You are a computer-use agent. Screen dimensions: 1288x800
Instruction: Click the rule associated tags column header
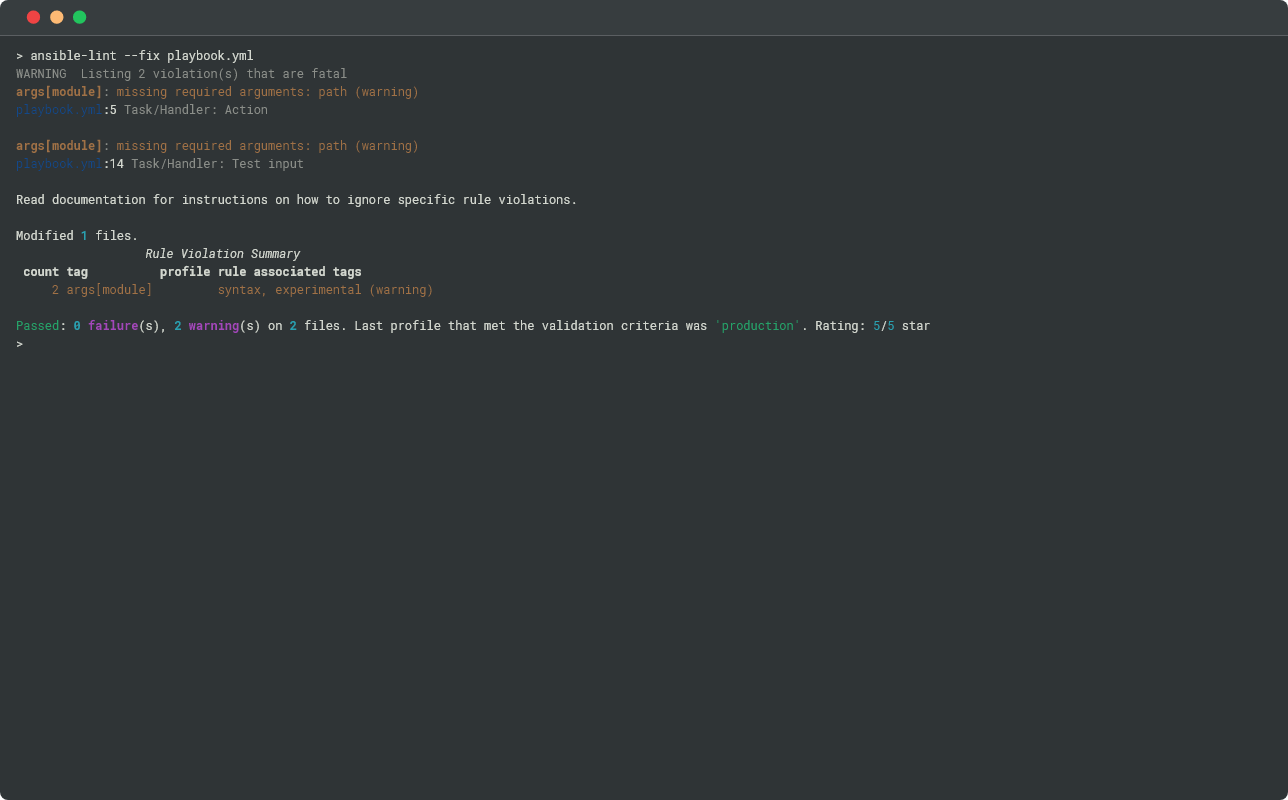pyautogui.click(x=290, y=272)
